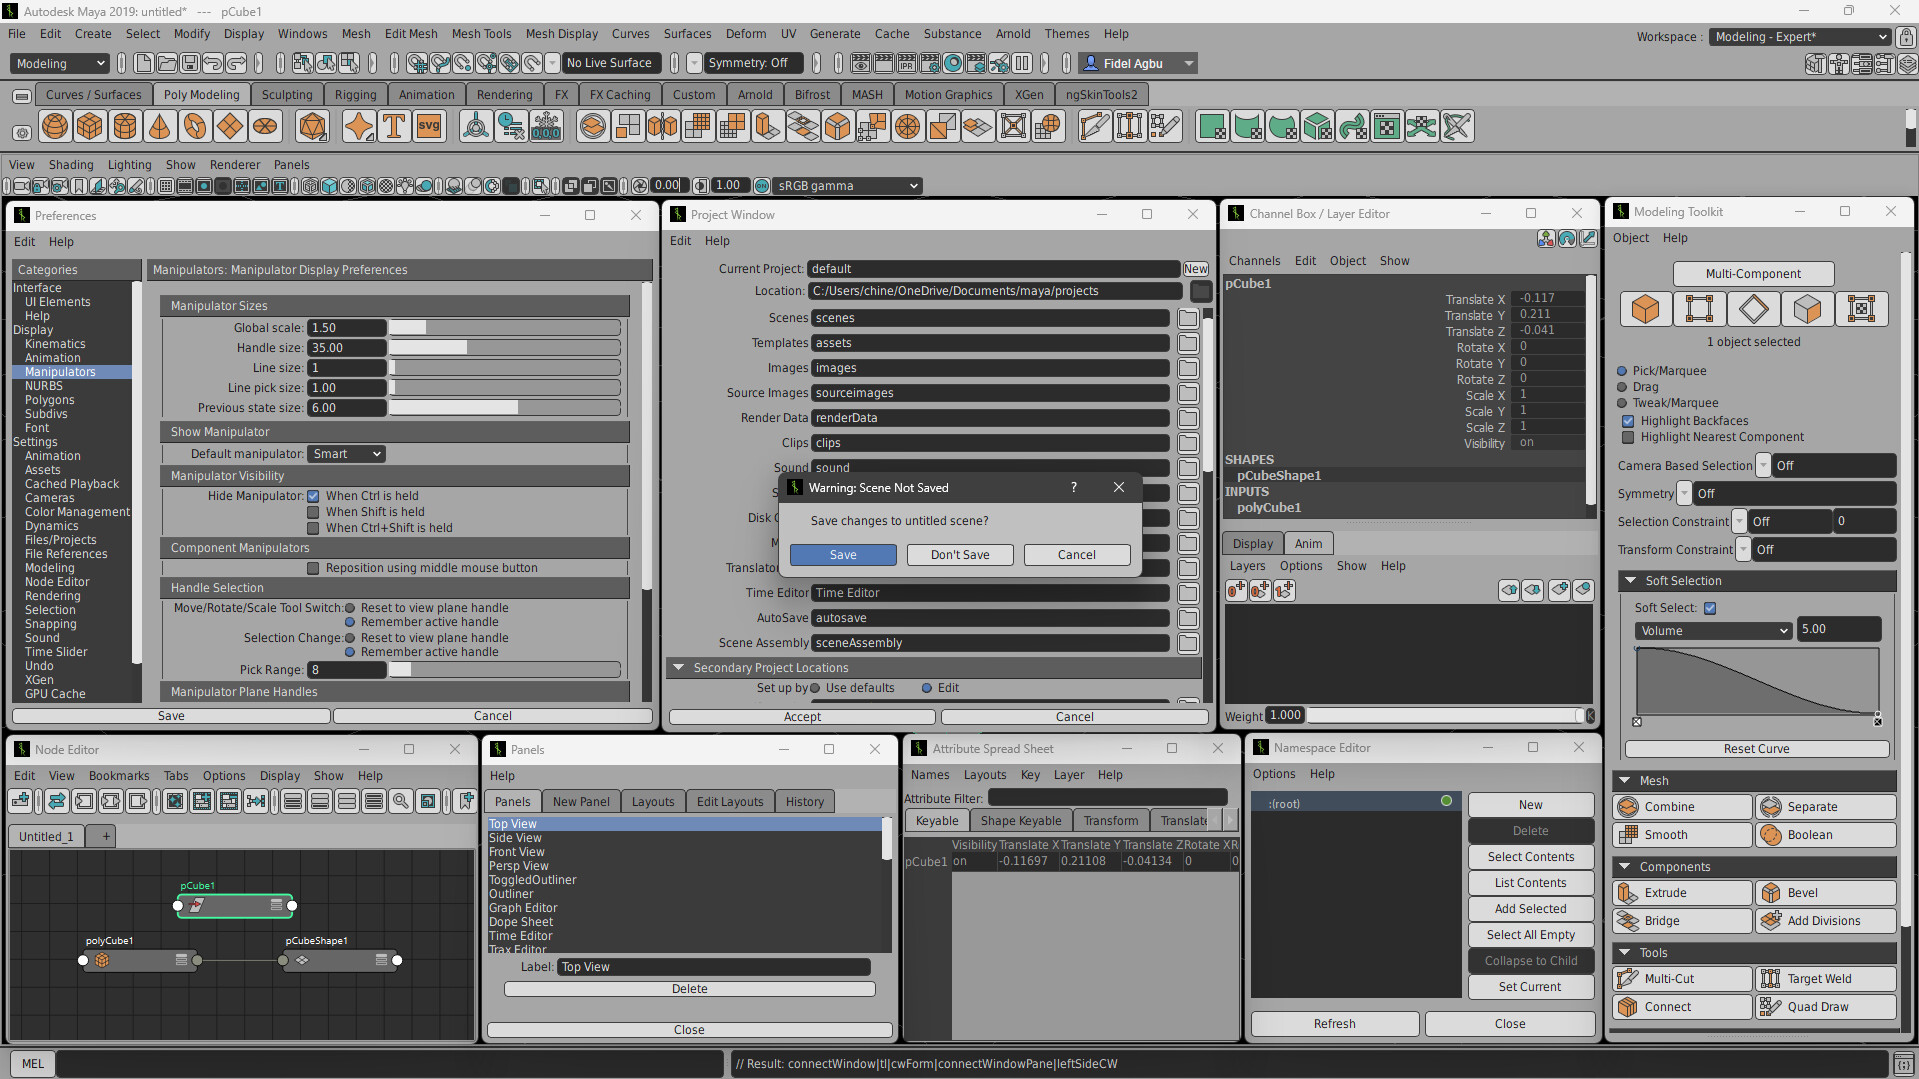Open the Volume falloff dropdown in Soft Selection
Viewport: 1919px width, 1079px height.
click(x=1712, y=630)
